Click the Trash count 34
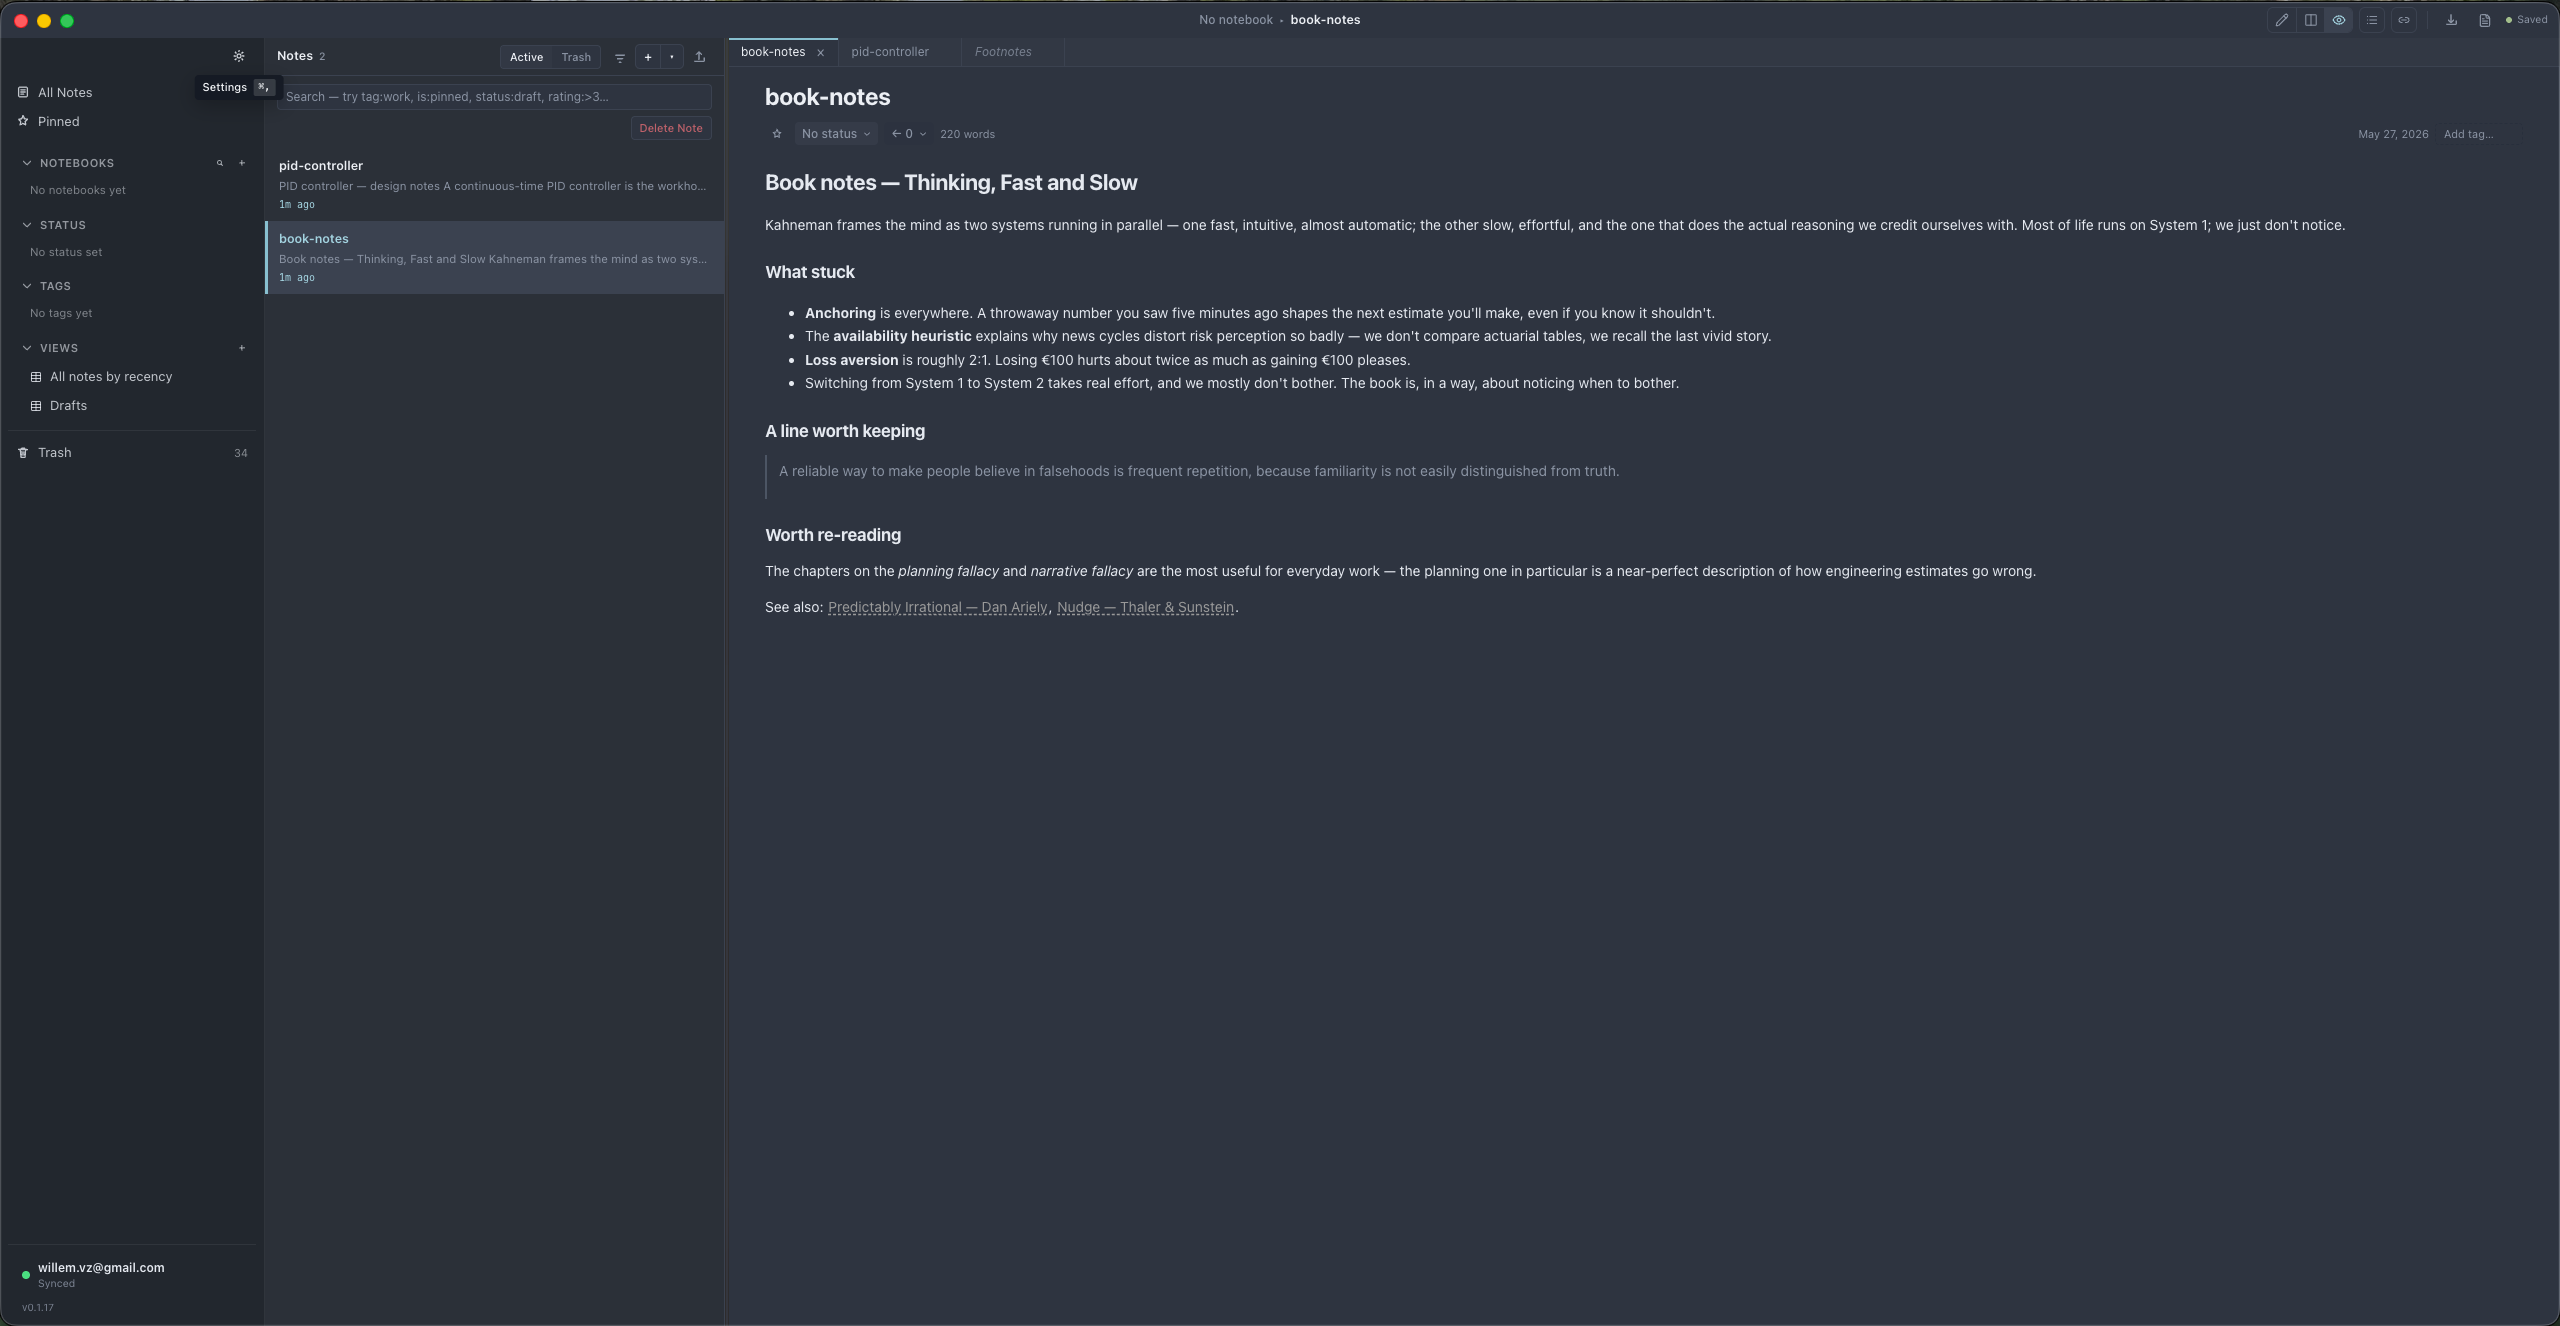The height and width of the screenshot is (1326, 2560). [x=241, y=453]
